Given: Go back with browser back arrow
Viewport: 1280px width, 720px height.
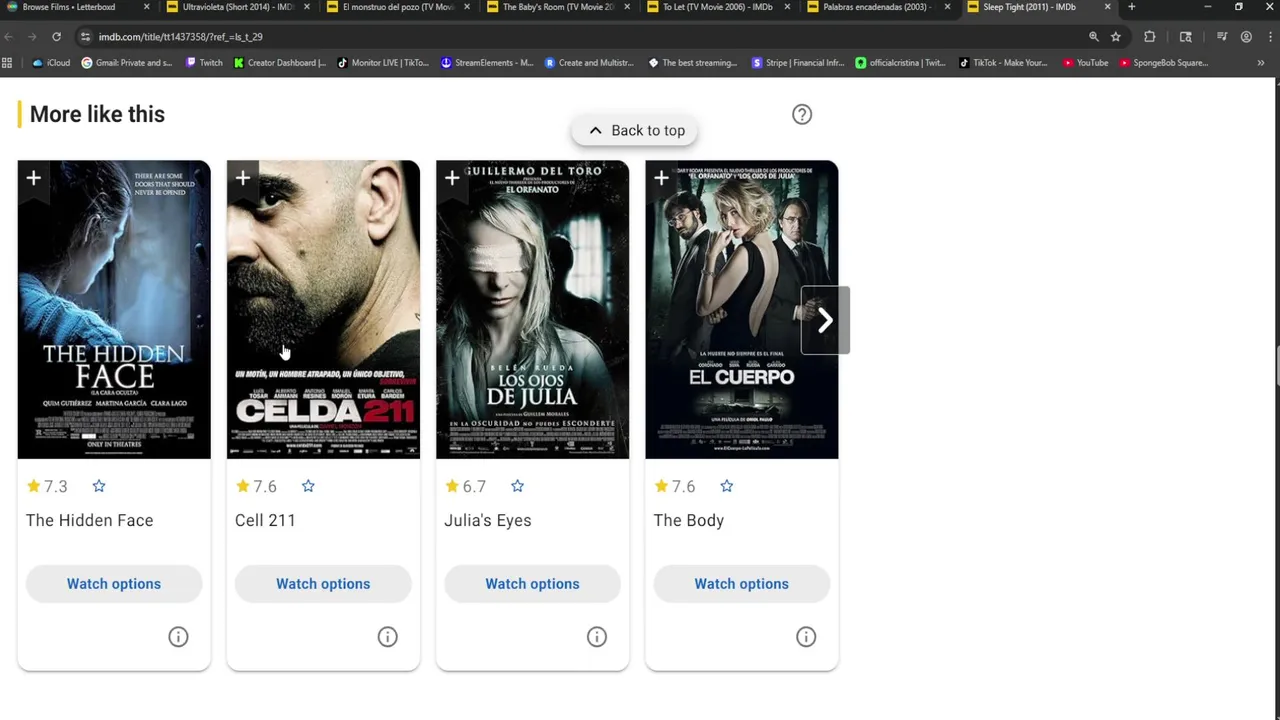Looking at the screenshot, I should tap(9, 37).
